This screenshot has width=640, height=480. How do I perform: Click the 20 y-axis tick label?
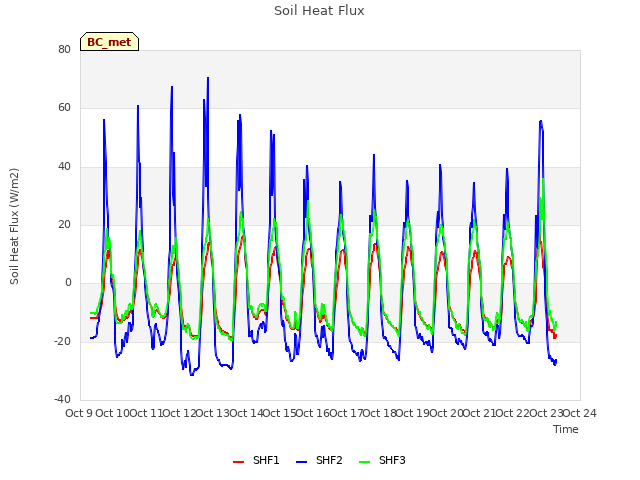[x=64, y=224]
